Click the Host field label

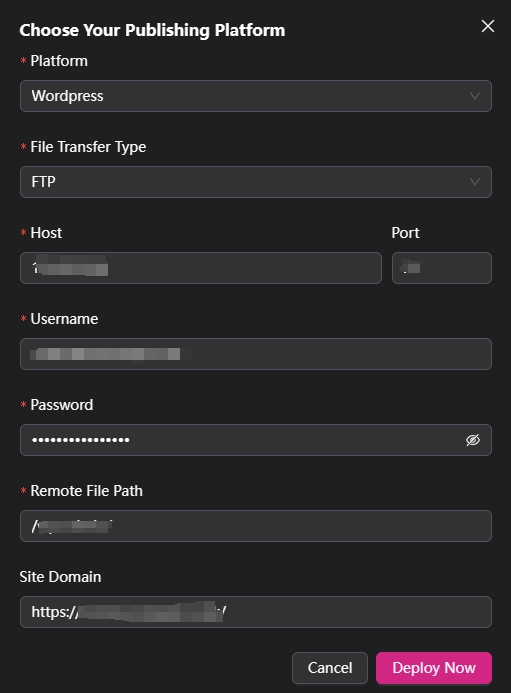46,233
